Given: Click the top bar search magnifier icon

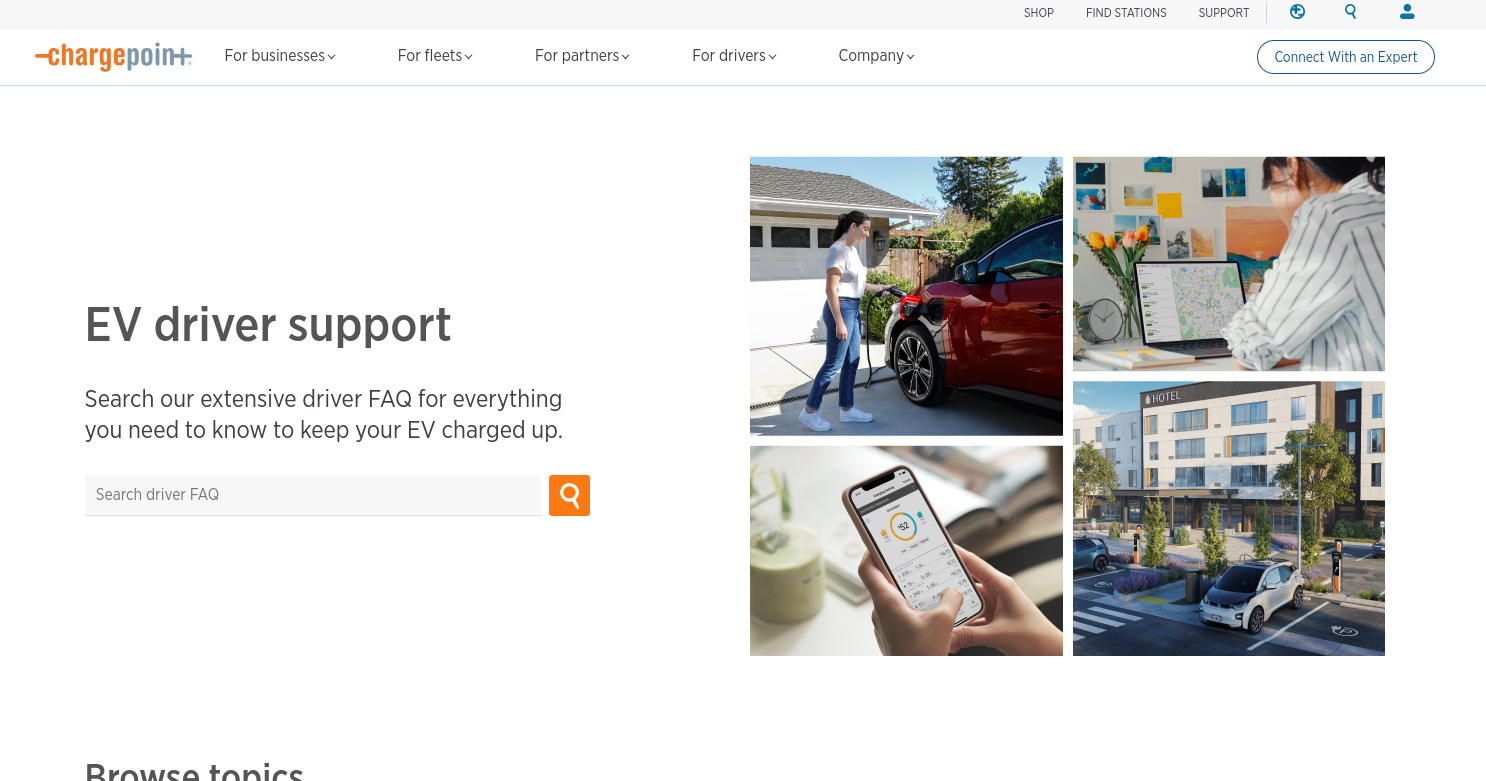Looking at the screenshot, I should (x=1351, y=12).
